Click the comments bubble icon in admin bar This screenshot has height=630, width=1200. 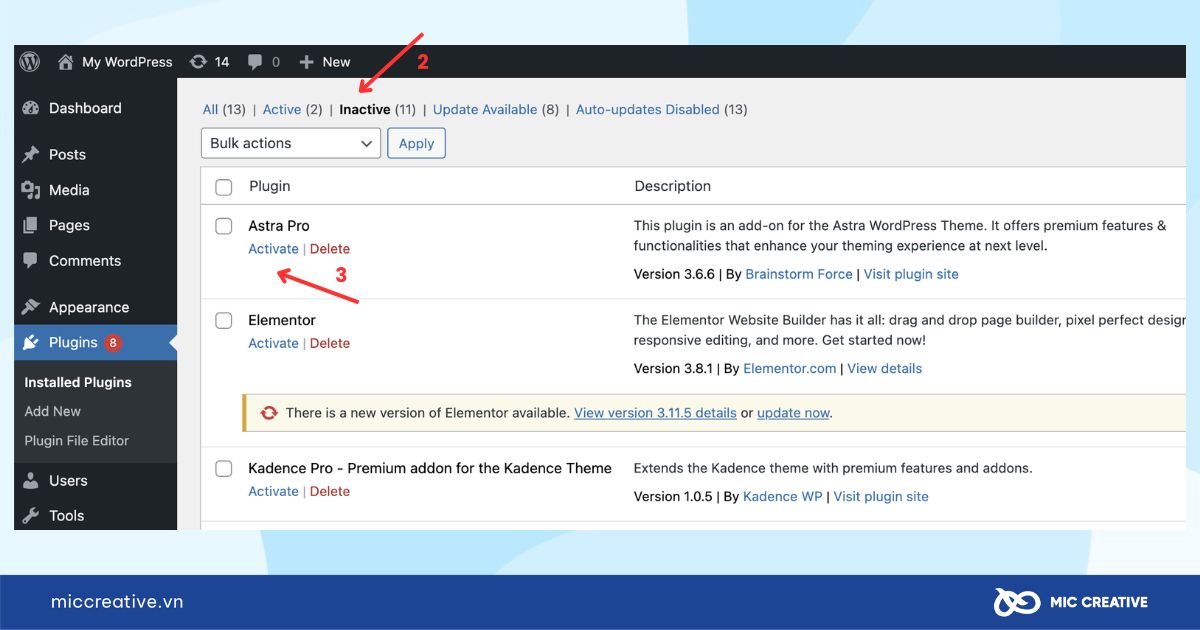(256, 62)
